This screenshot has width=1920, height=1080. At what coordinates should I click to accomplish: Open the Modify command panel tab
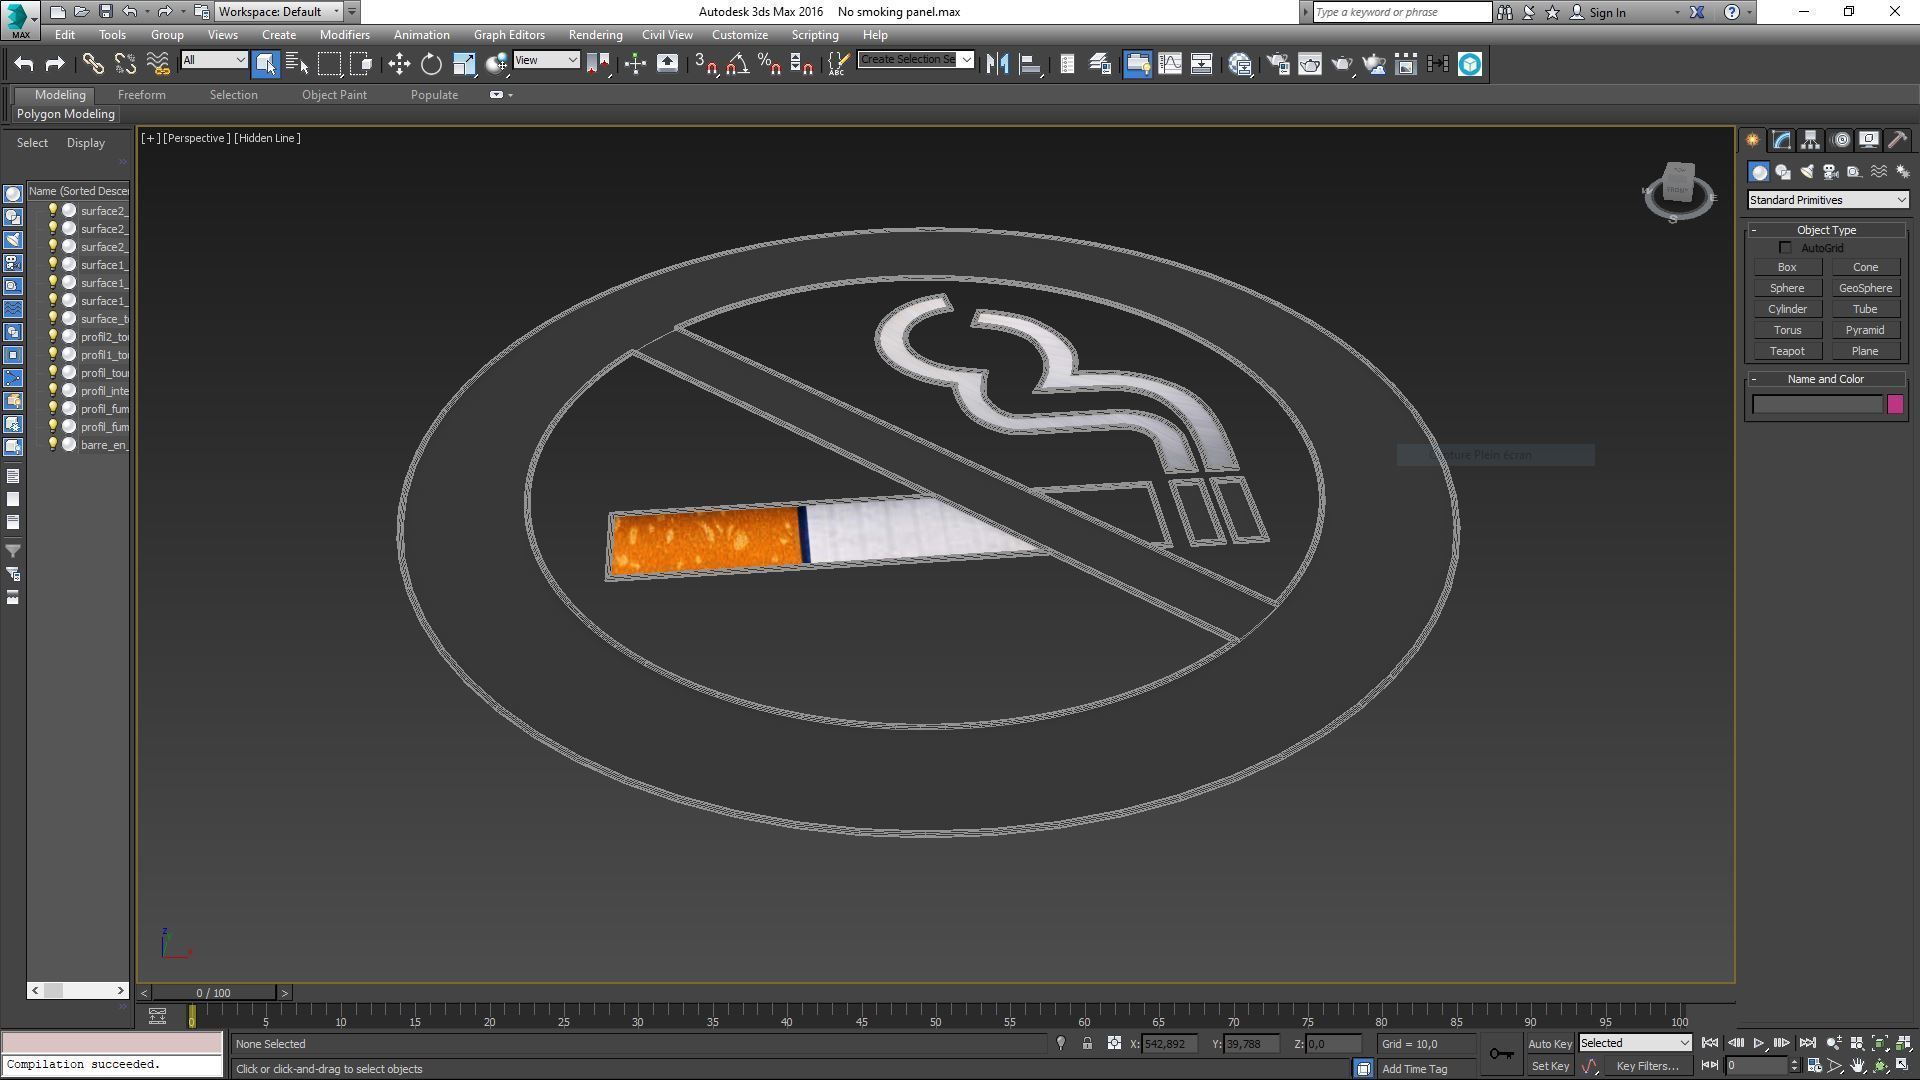point(1782,140)
